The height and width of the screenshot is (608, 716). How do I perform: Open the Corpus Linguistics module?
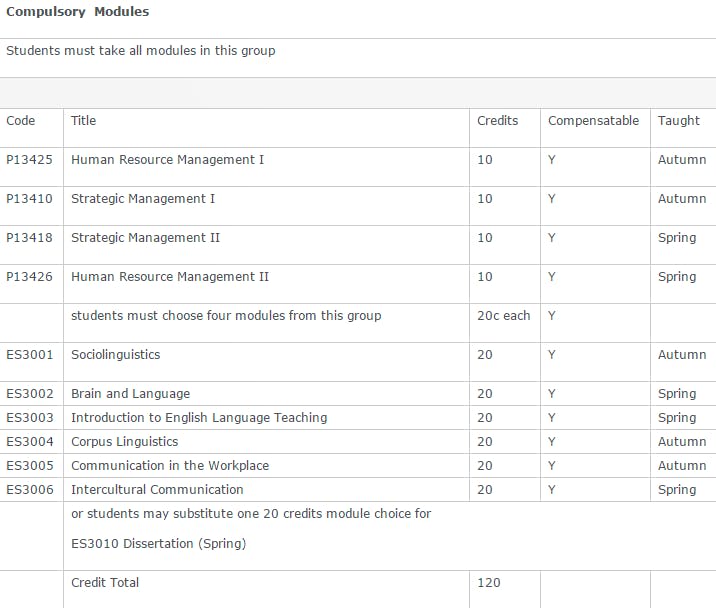[124, 442]
